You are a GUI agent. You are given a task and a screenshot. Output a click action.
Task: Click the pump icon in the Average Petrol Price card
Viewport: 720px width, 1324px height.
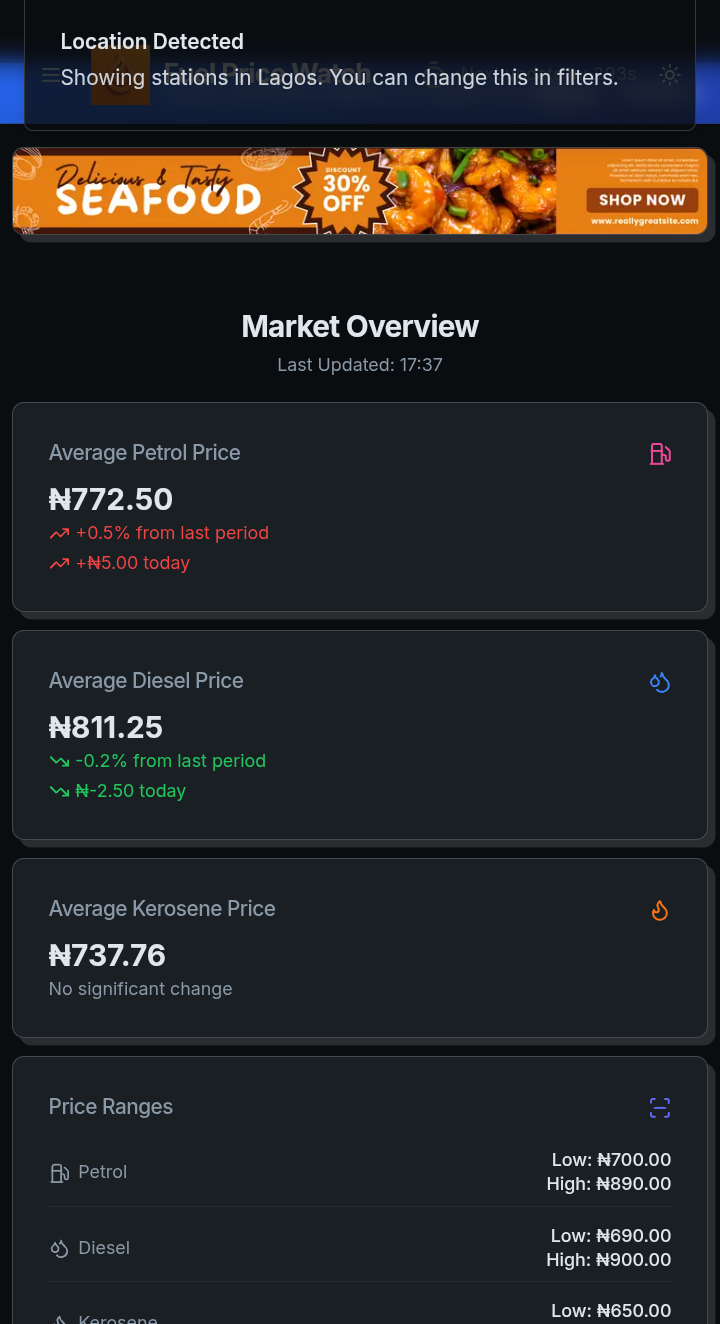point(660,454)
